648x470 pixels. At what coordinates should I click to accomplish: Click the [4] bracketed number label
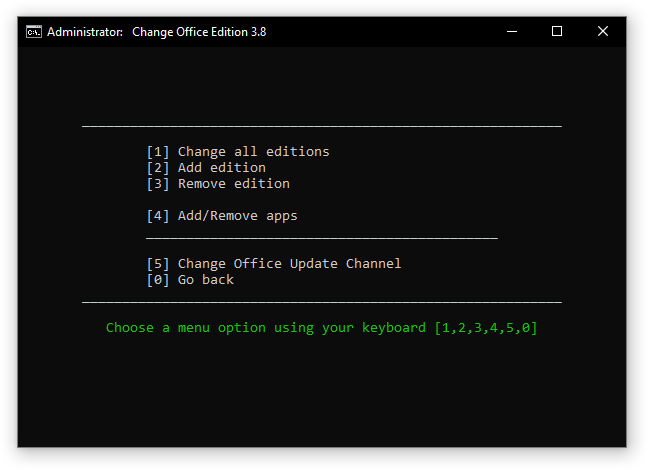click(x=158, y=216)
